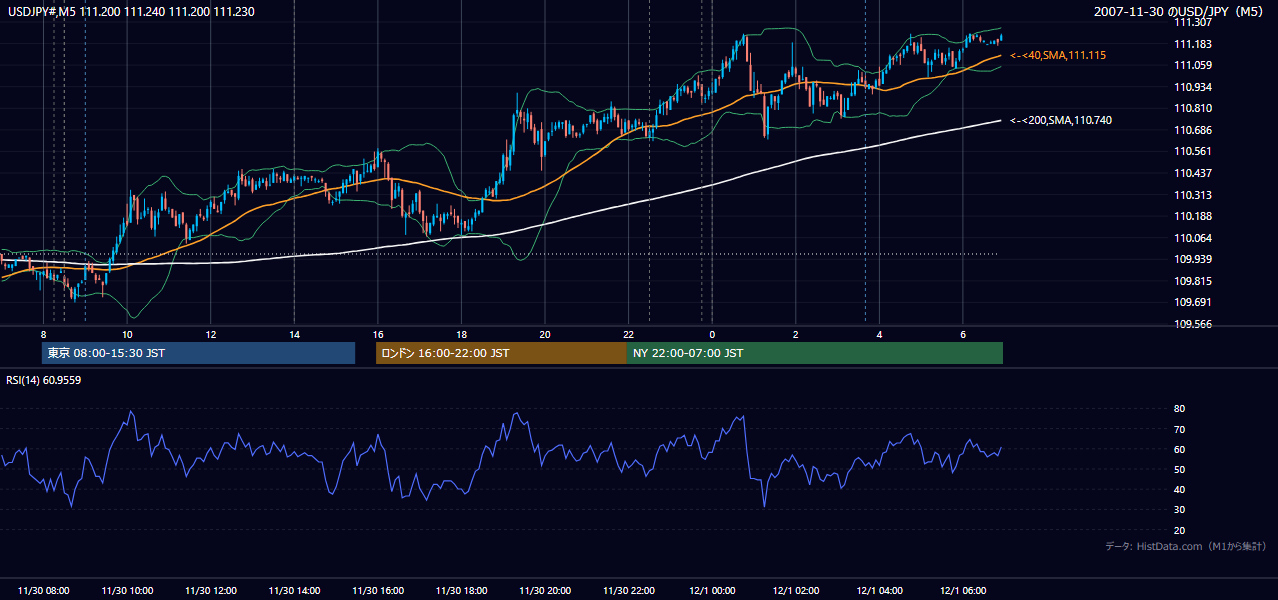Click the RSI(14) 60.9559 indicator label

(x=44, y=380)
